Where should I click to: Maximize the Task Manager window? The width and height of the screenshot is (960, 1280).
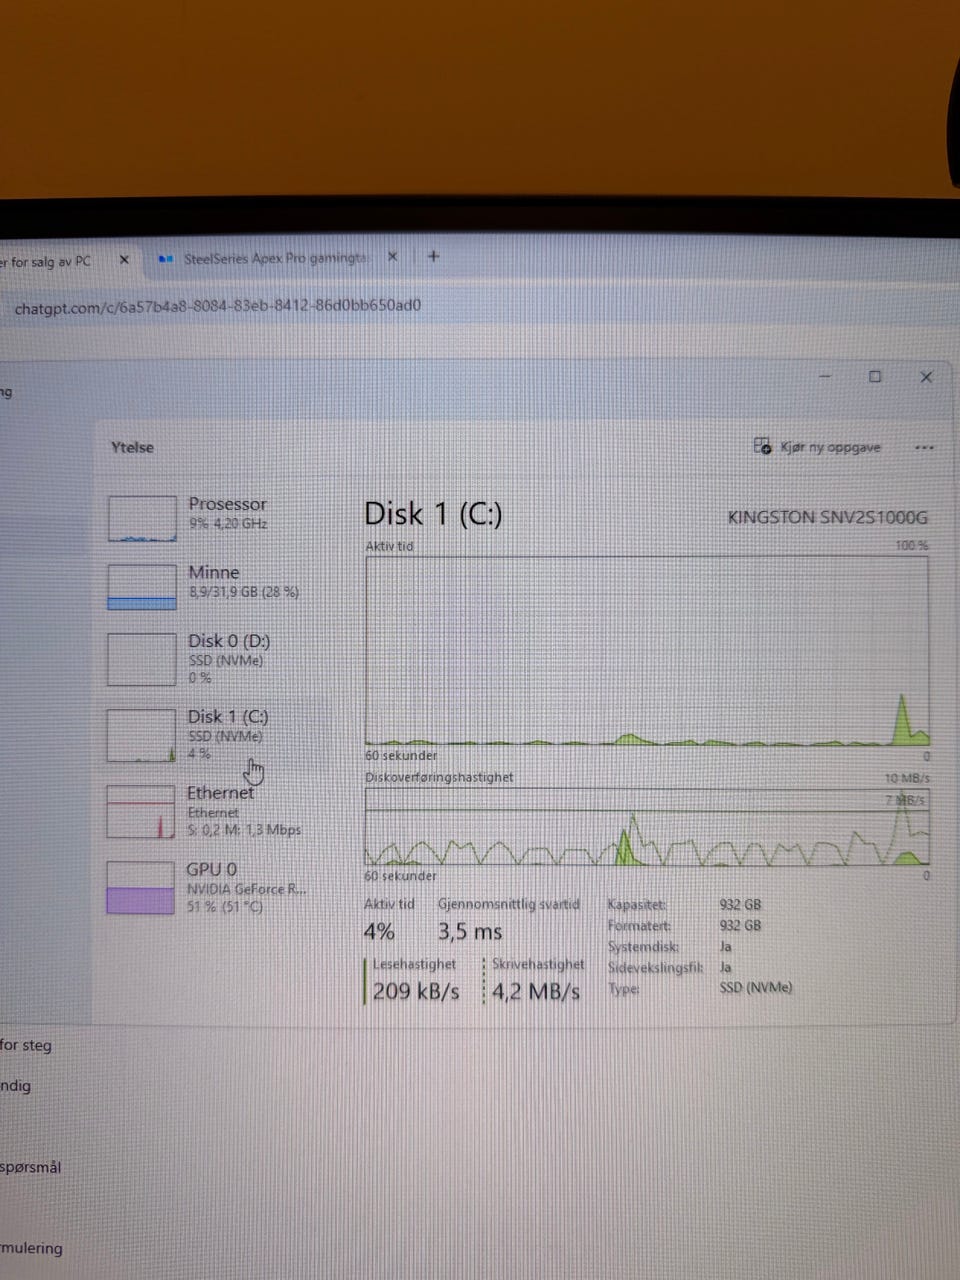875,376
